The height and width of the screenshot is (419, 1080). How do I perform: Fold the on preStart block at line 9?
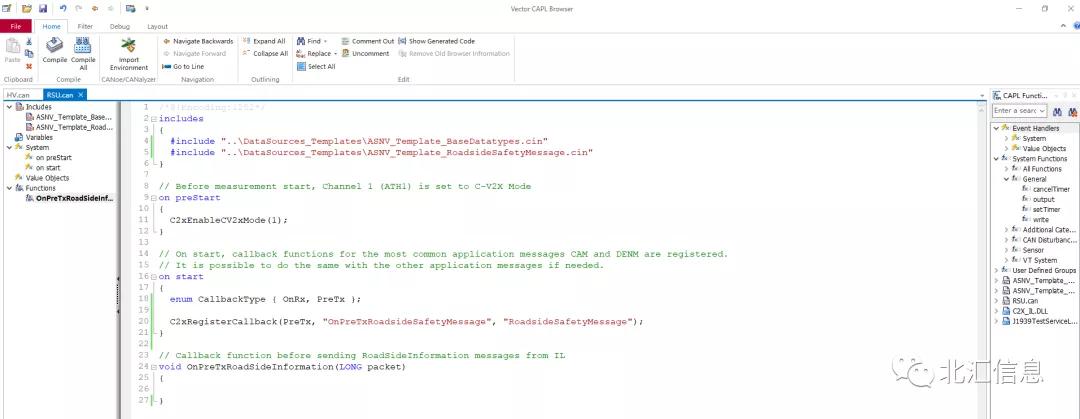[154, 198]
